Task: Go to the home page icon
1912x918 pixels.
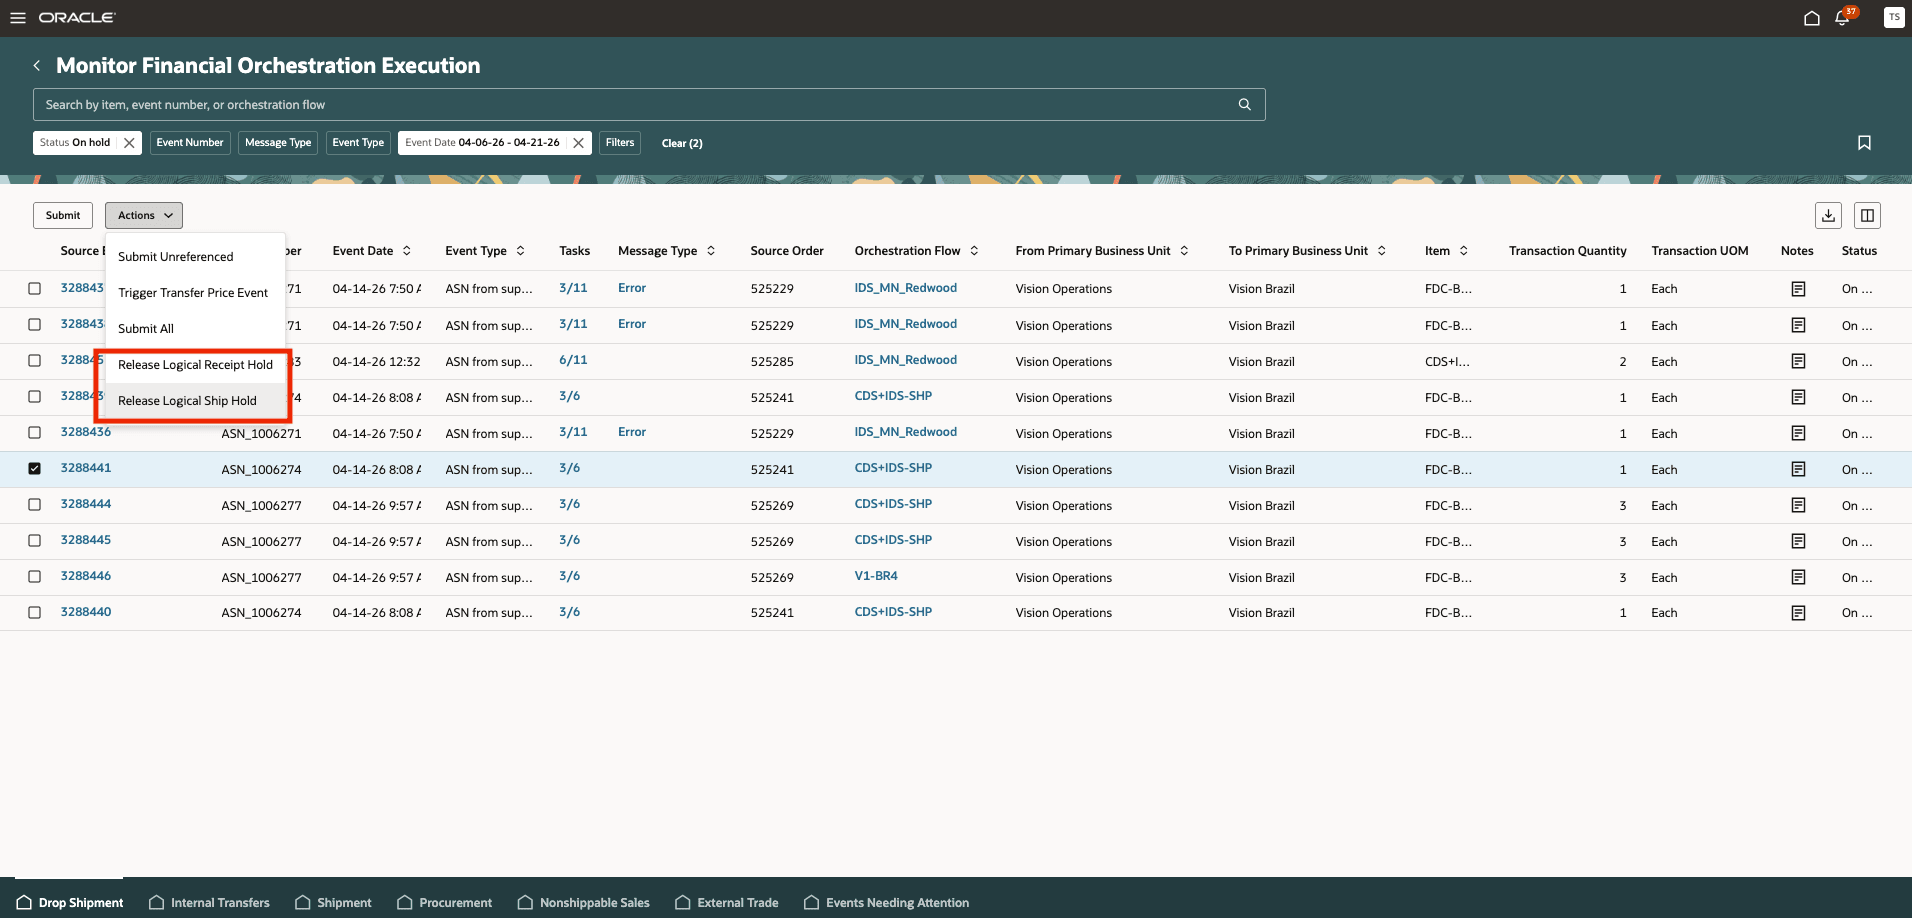Action: 1811,18
